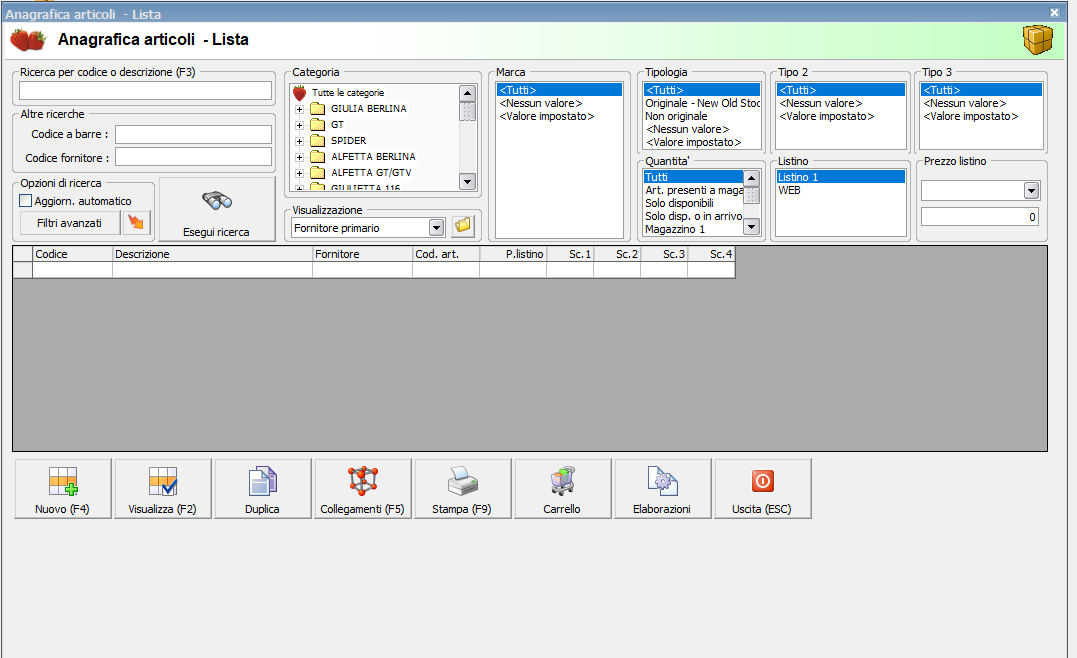This screenshot has height=658, width=1077.
Task: Click the Sc.1 discount column header
Action: click(x=570, y=254)
